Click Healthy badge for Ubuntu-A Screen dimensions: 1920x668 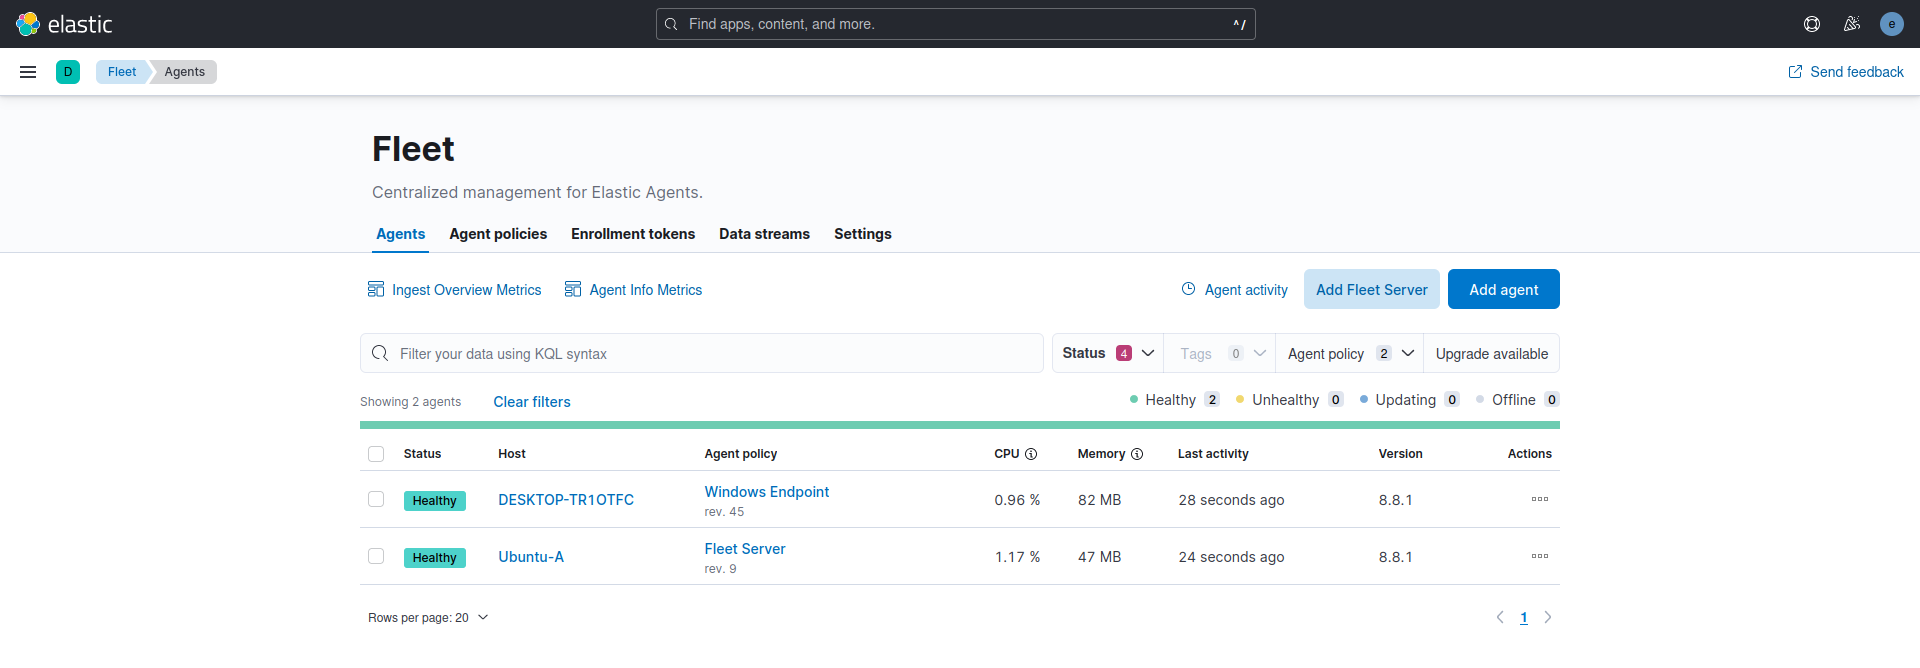[435, 557]
